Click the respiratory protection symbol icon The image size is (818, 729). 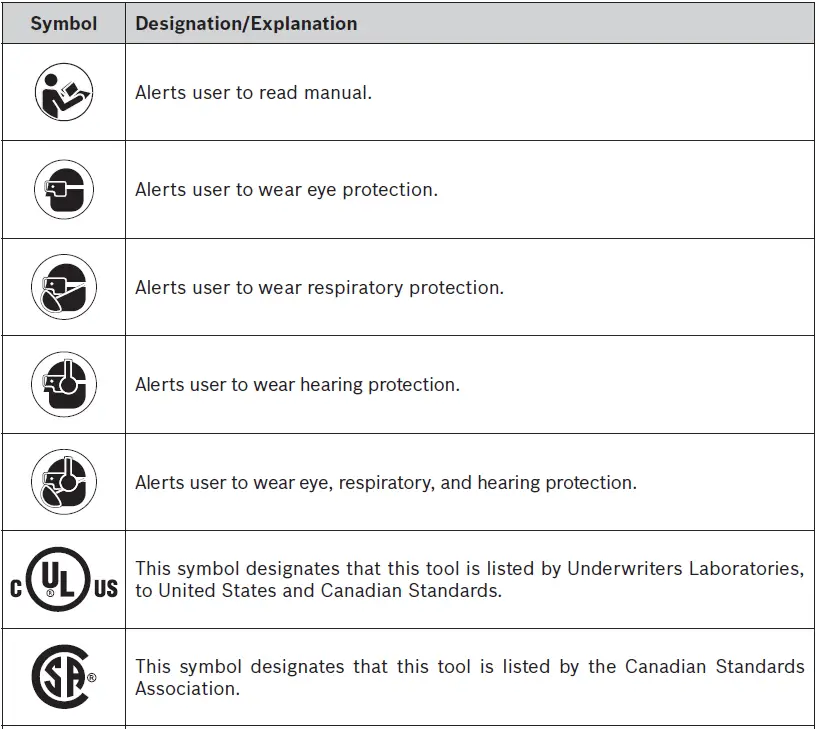pyautogui.click(x=64, y=287)
